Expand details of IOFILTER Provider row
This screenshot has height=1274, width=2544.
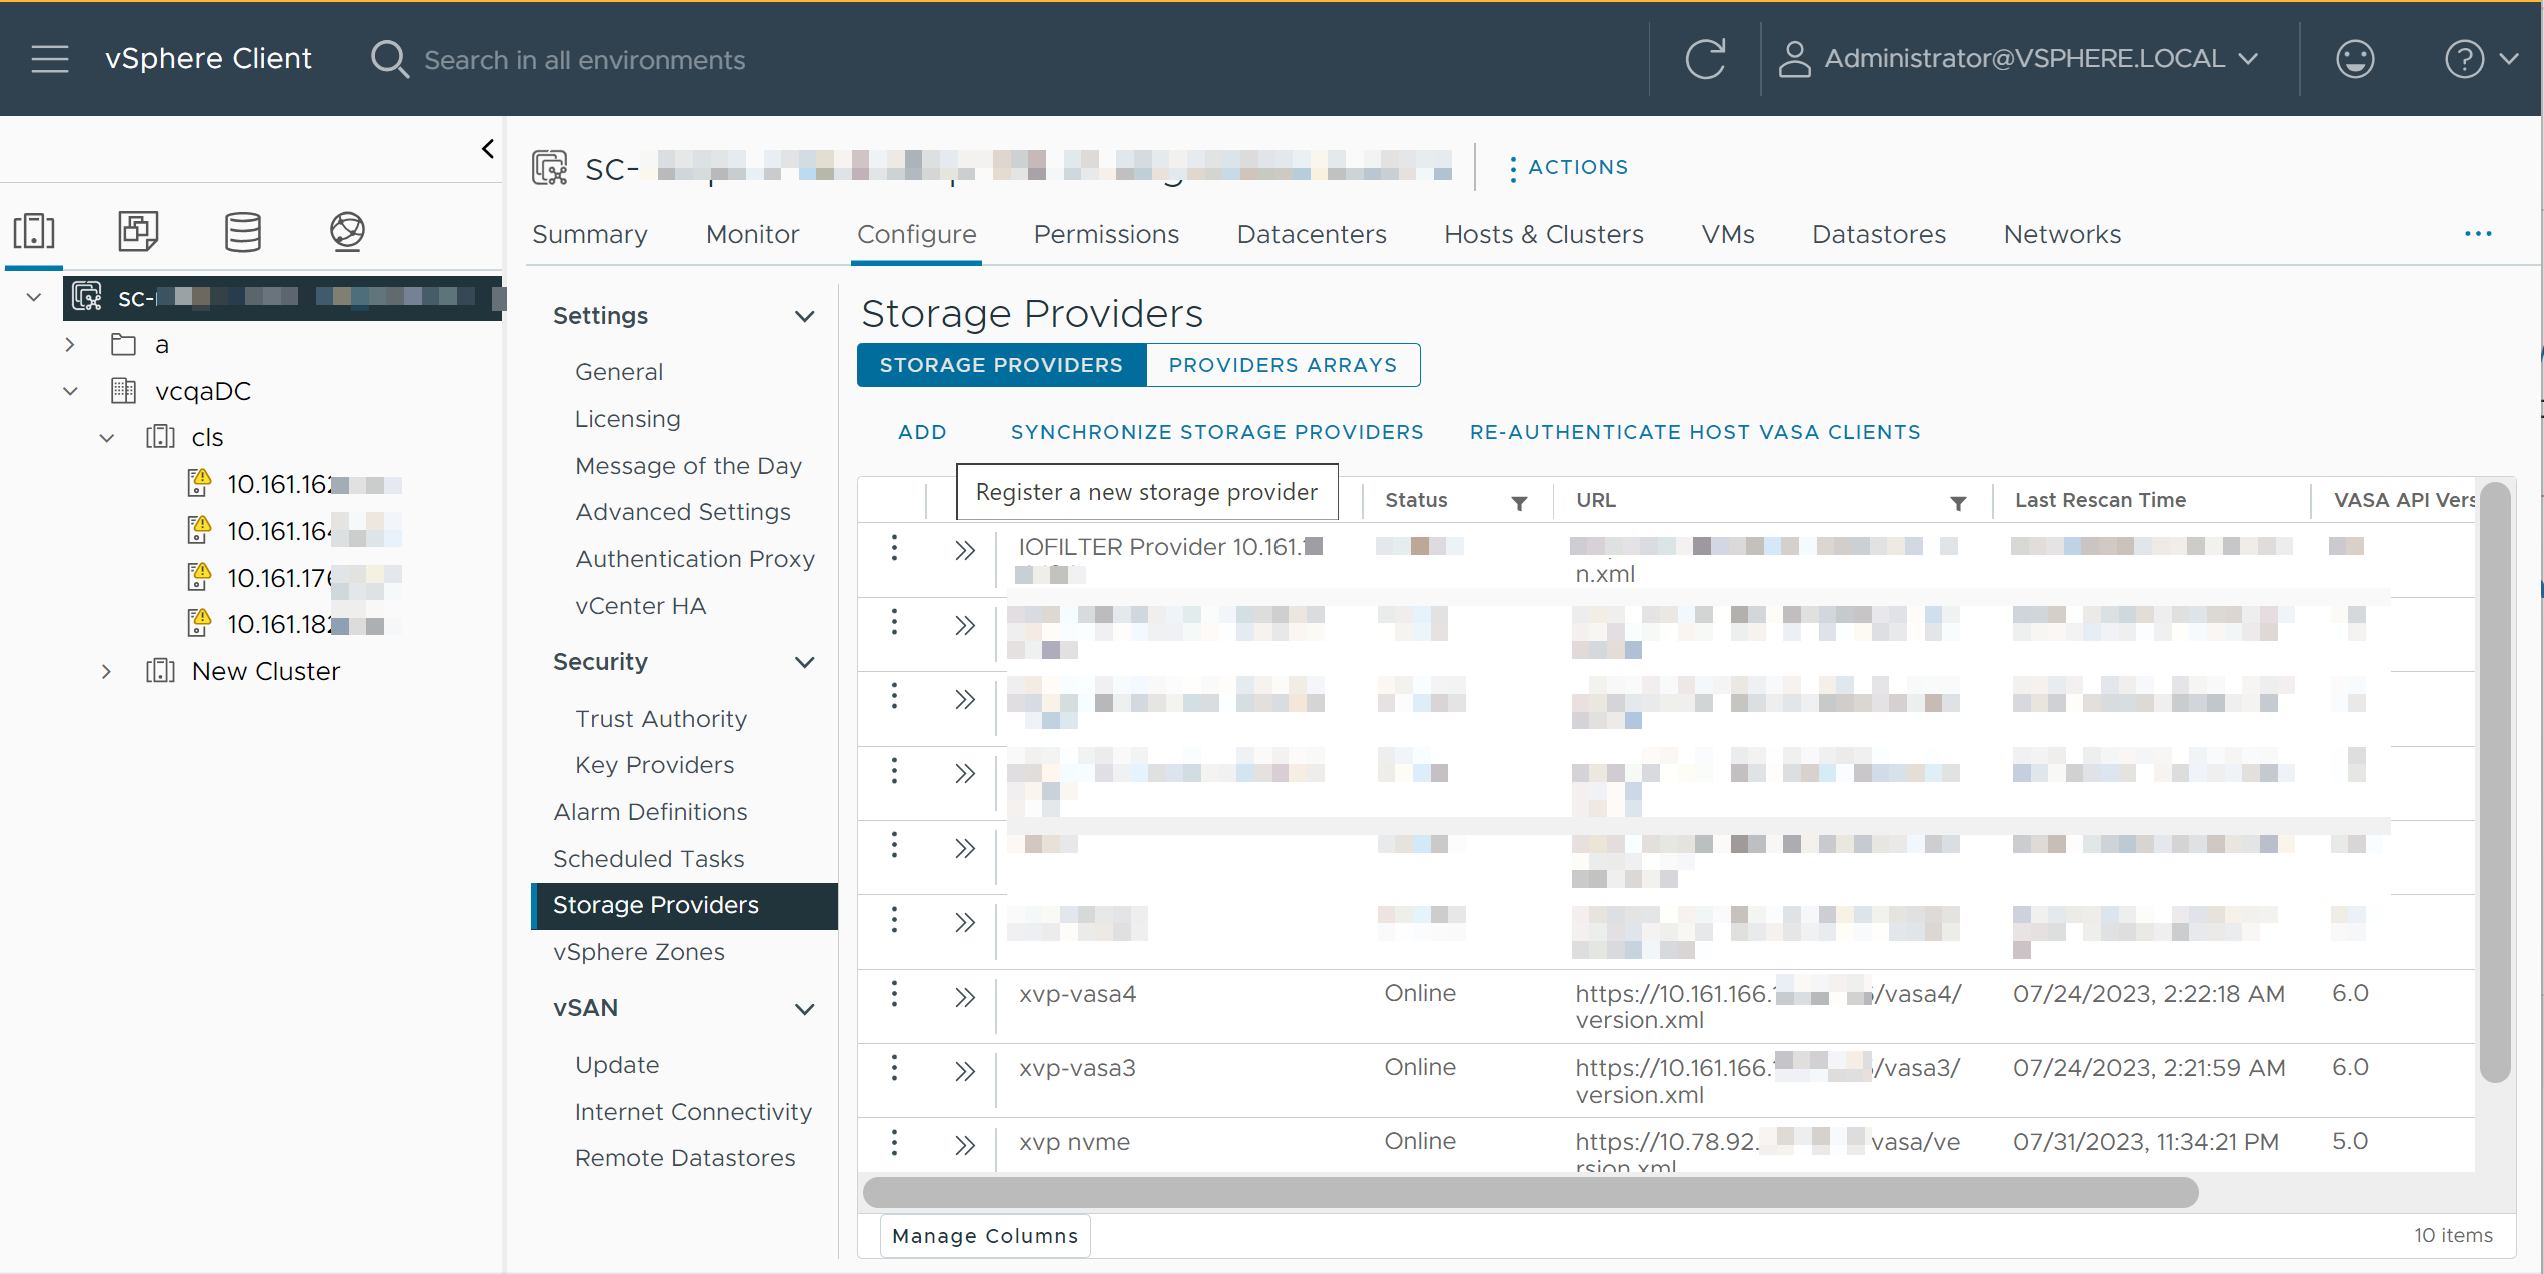coord(964,550)
